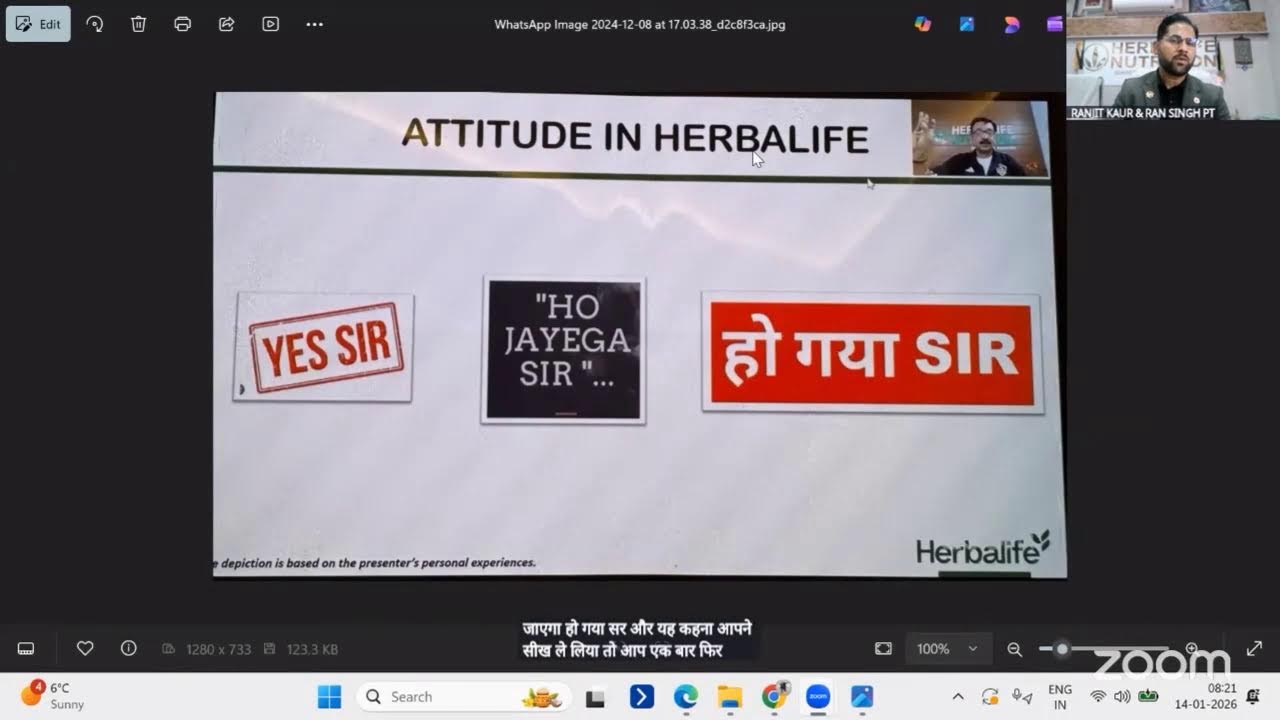
Task: Delete the image using the trash icon
Action: coord(139,24)
